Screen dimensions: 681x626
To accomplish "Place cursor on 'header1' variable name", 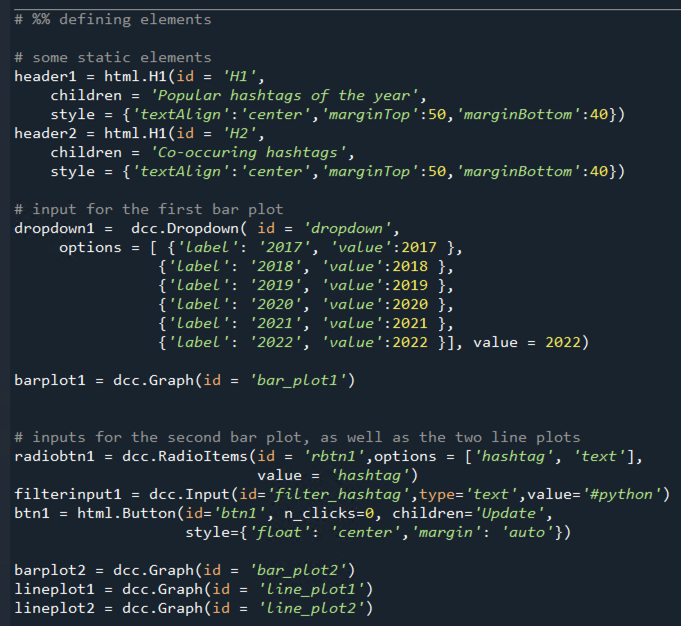I will (x=45, y=76).
